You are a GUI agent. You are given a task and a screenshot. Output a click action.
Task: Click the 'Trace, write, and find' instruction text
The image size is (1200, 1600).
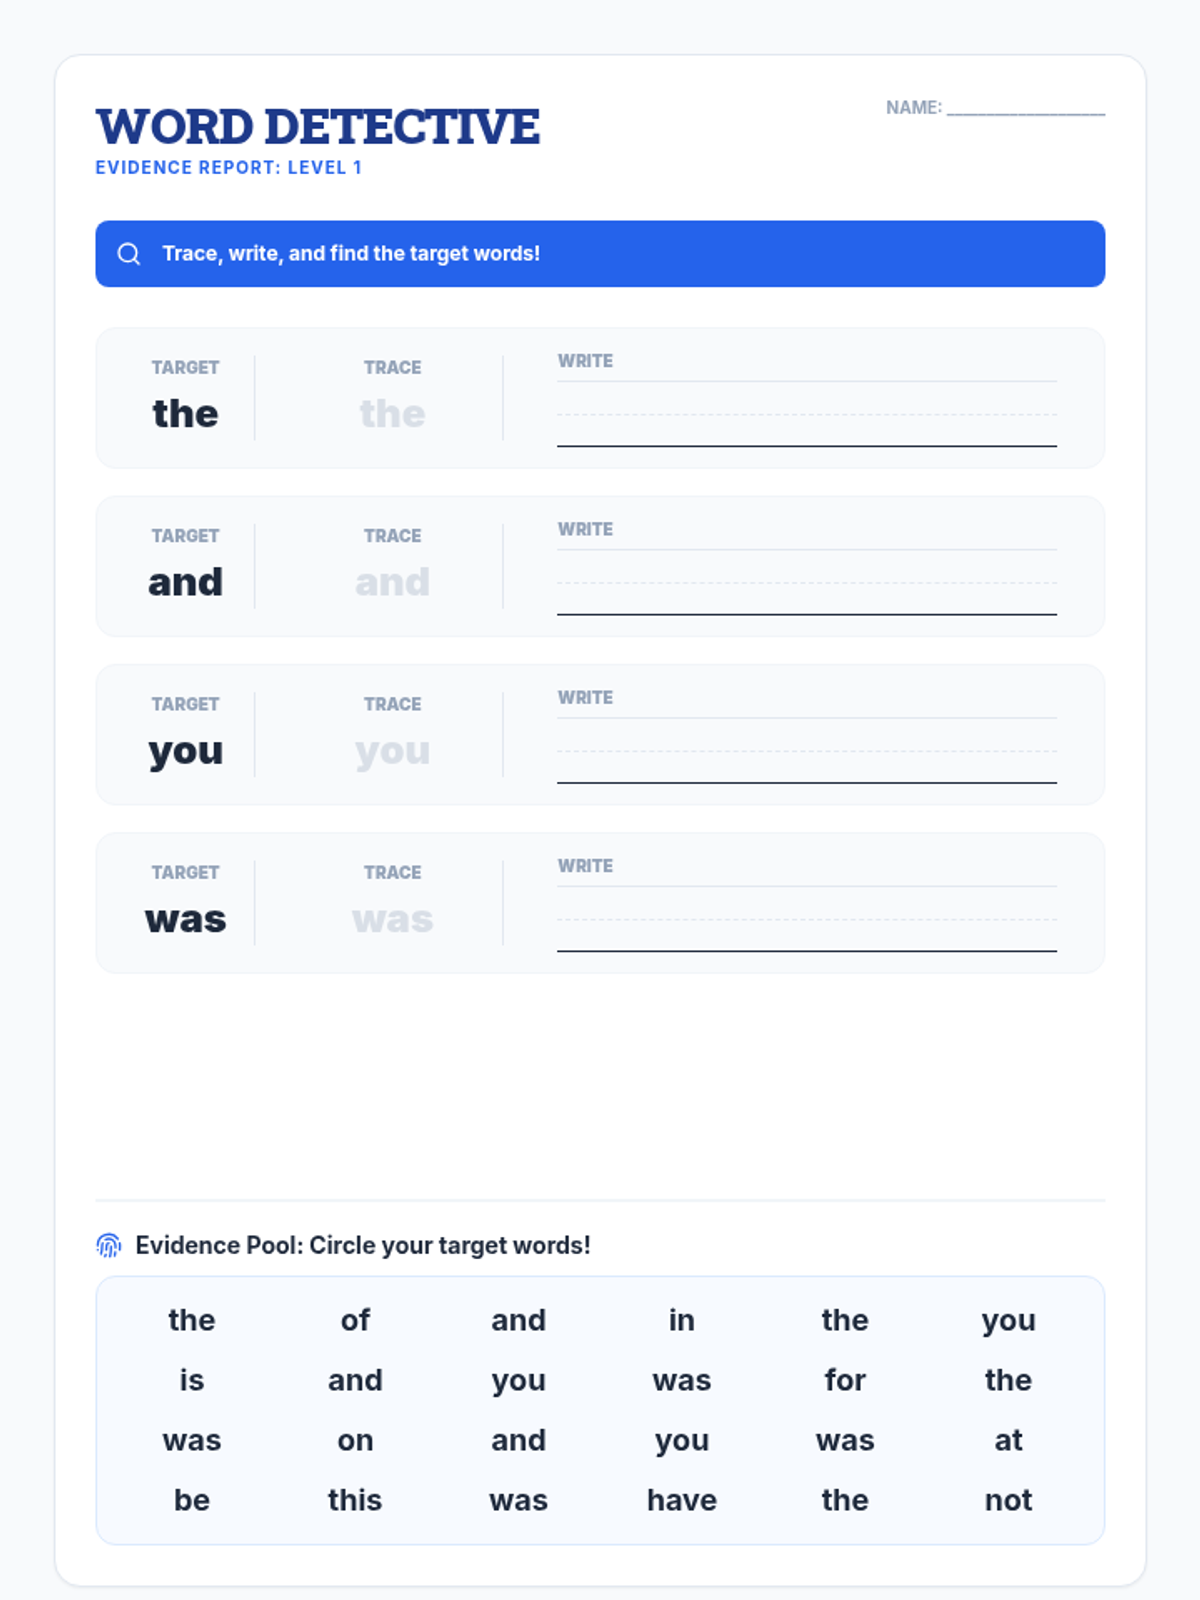pos(351,254)
